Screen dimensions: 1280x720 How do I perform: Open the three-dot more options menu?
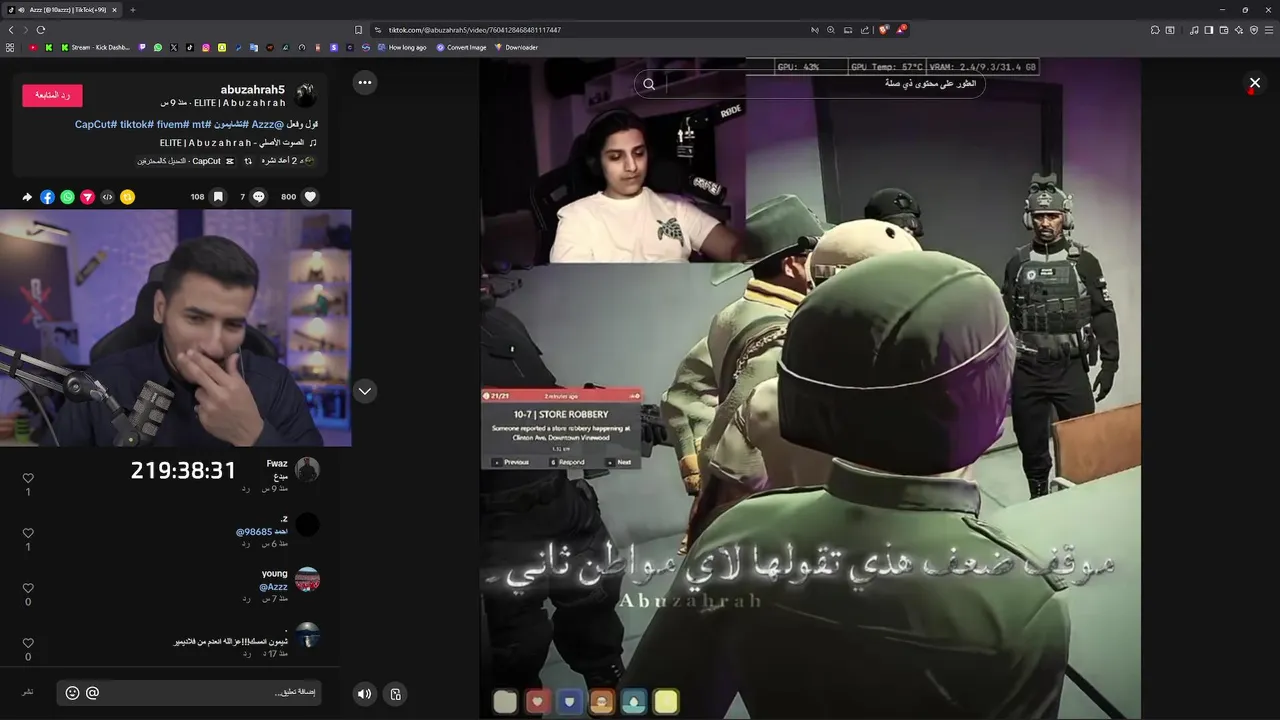click(x=365, y=82)
